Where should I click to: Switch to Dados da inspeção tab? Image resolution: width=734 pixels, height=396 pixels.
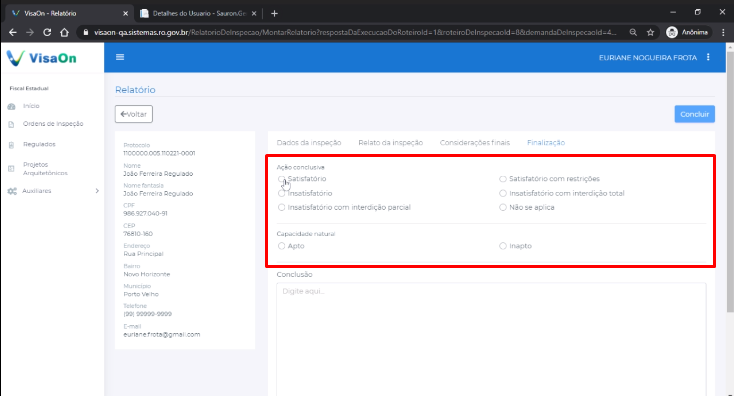309,143
